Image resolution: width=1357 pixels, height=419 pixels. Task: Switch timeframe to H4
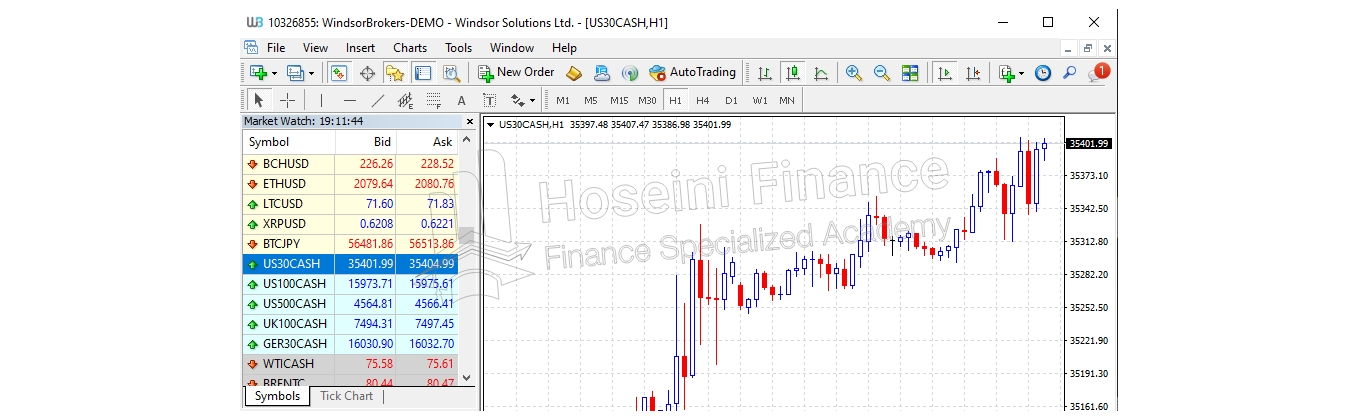703,100
